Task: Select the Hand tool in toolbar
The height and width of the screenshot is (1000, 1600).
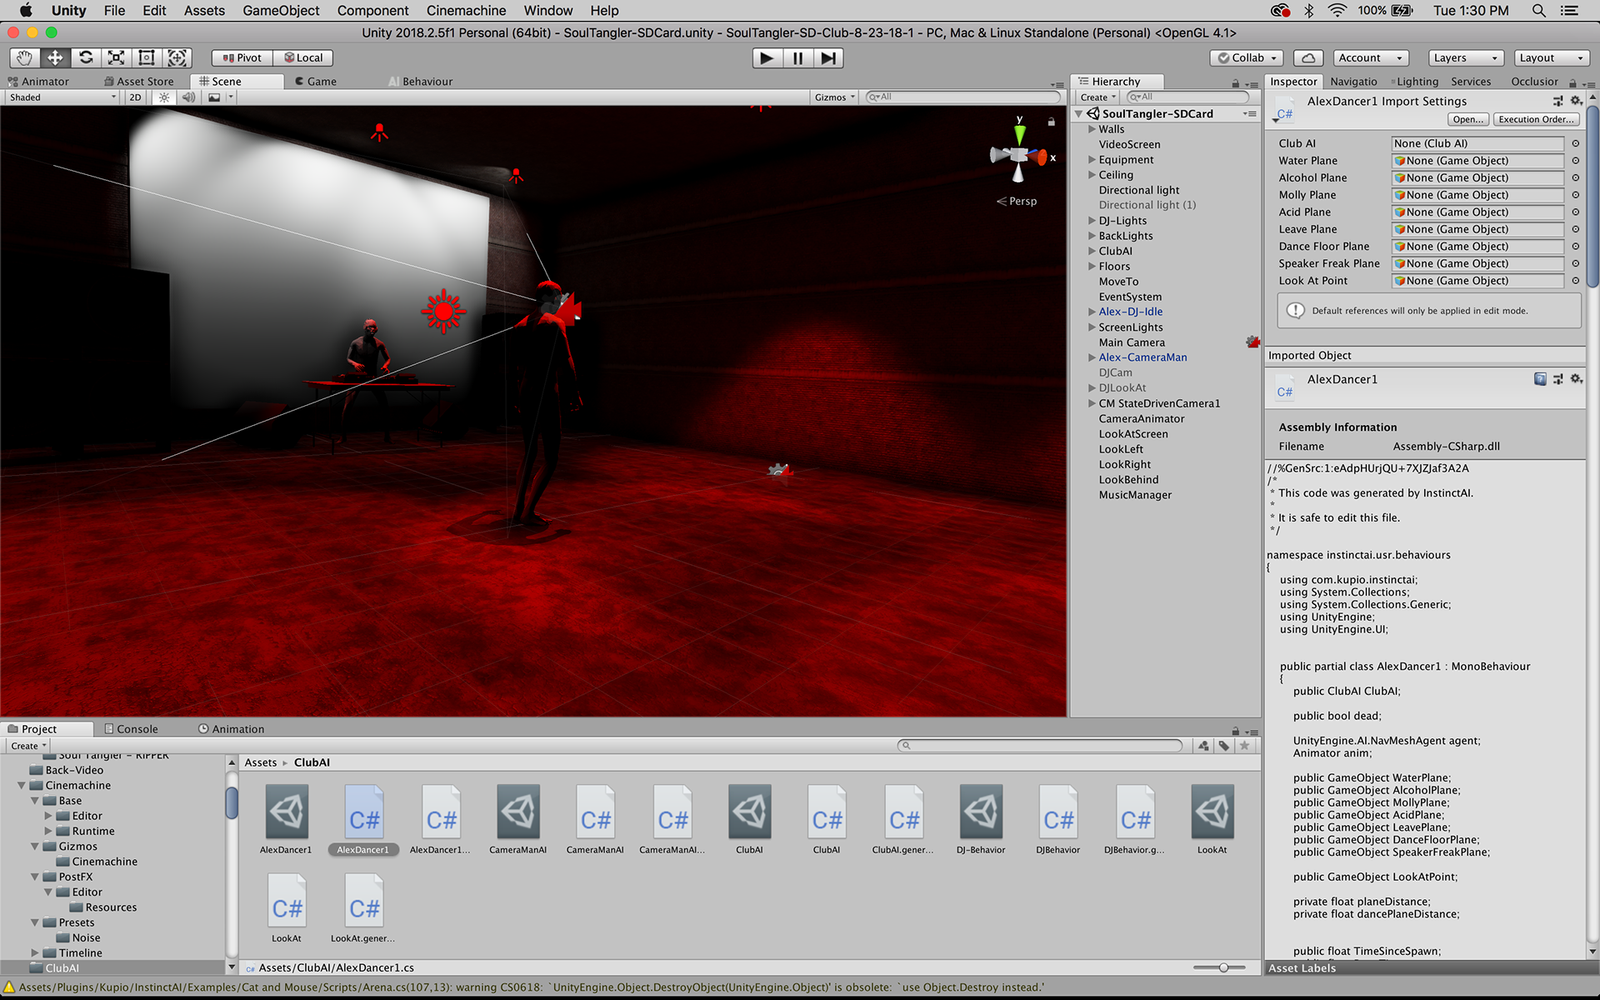Action: [24, 58]
